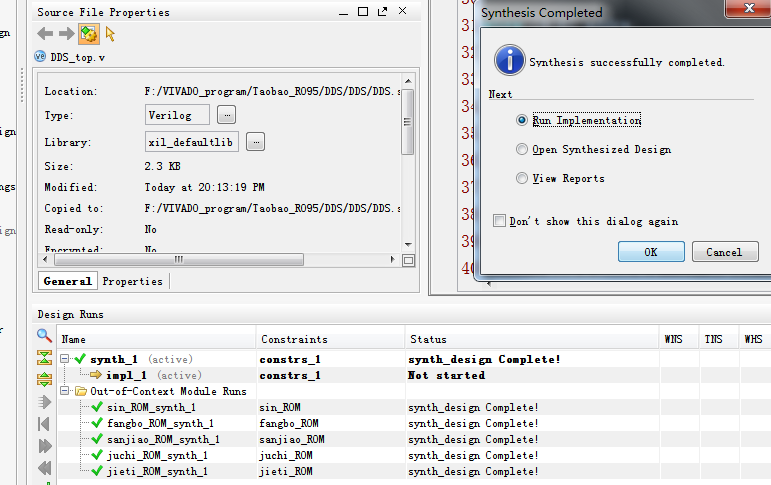Screen dimensions: 771x485
Task: Click the forward arrow in Source File Properties
Action: click(x=65, y=34)
